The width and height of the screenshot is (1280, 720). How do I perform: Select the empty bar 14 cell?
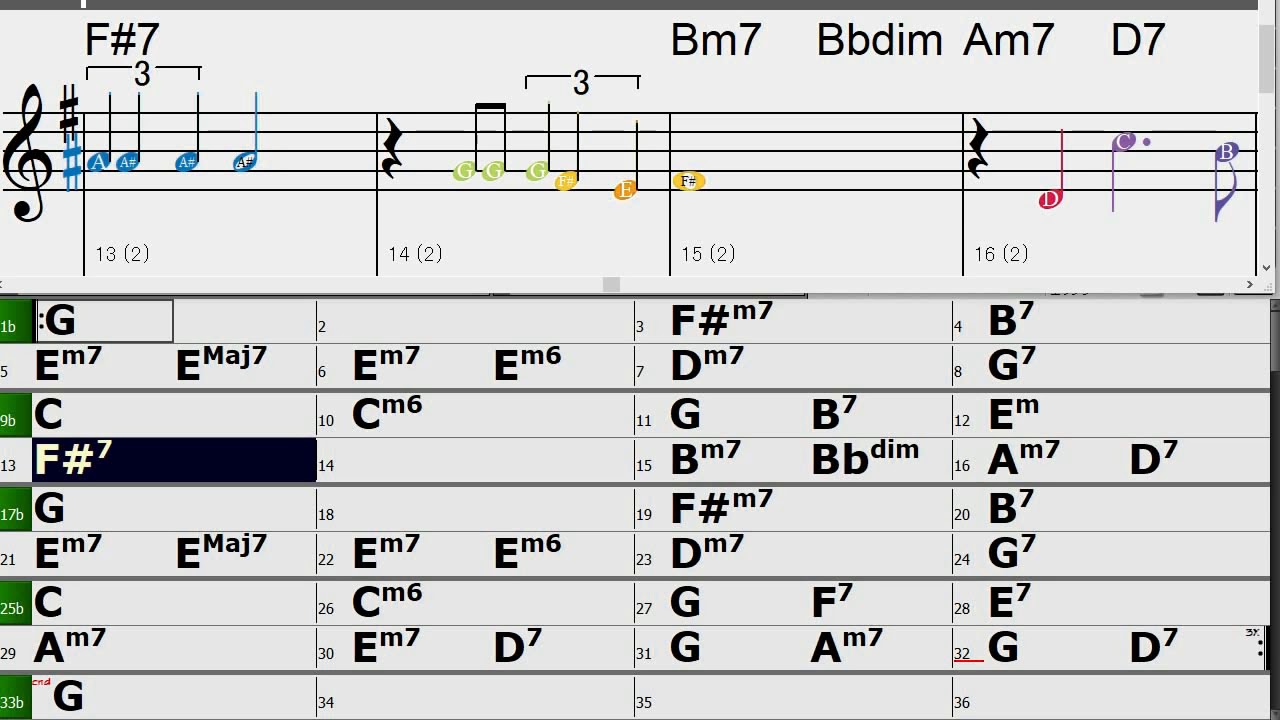tap(475, 461)
